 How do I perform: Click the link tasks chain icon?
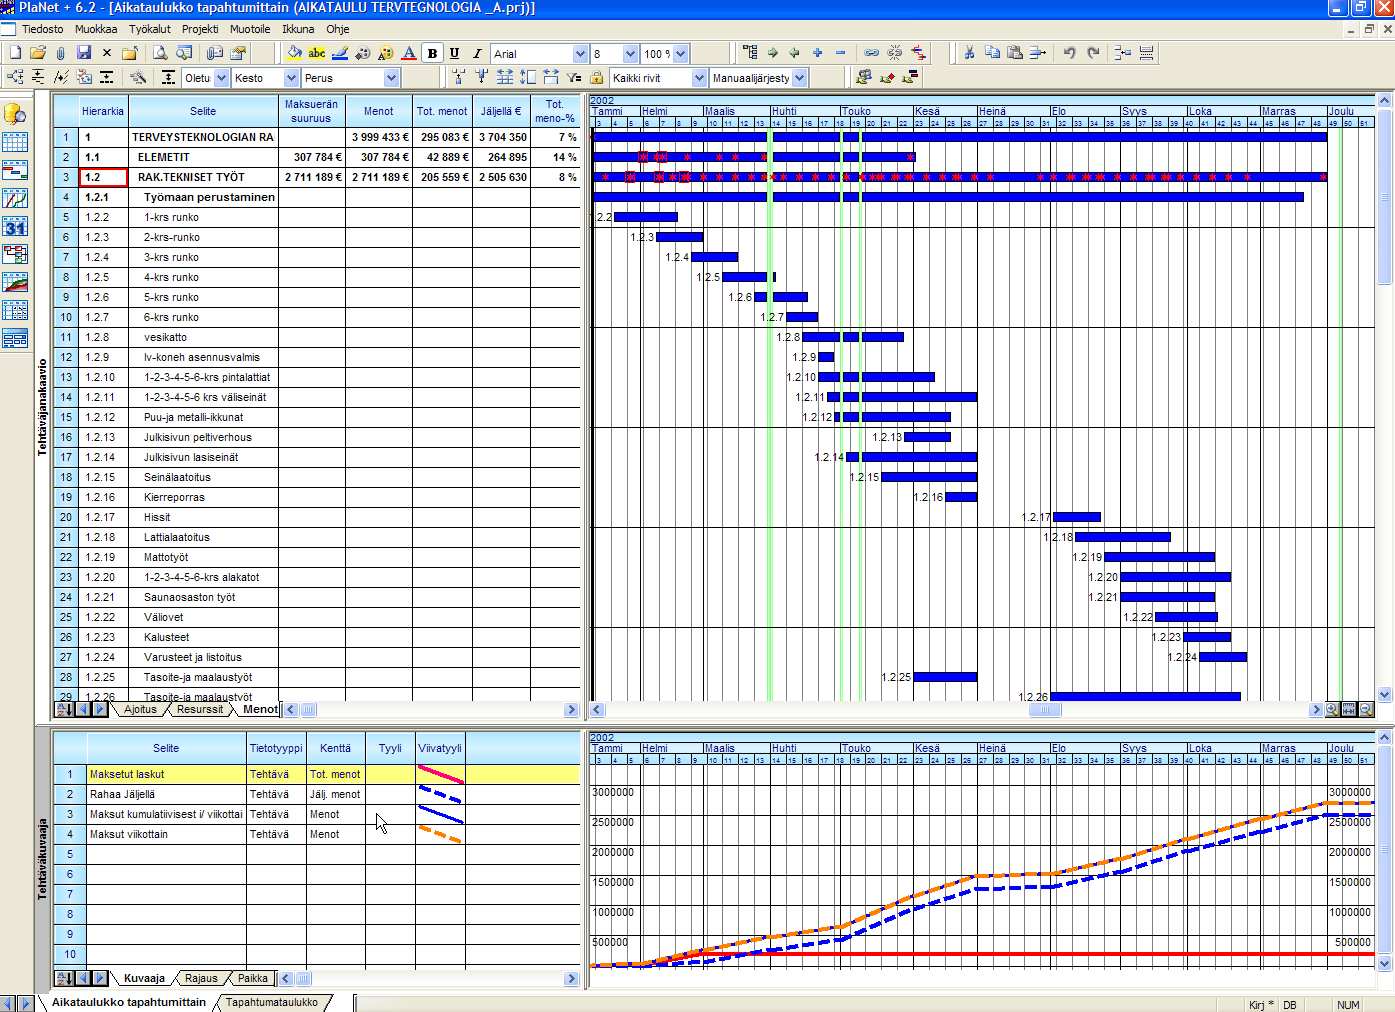click(x=872, y=53)
